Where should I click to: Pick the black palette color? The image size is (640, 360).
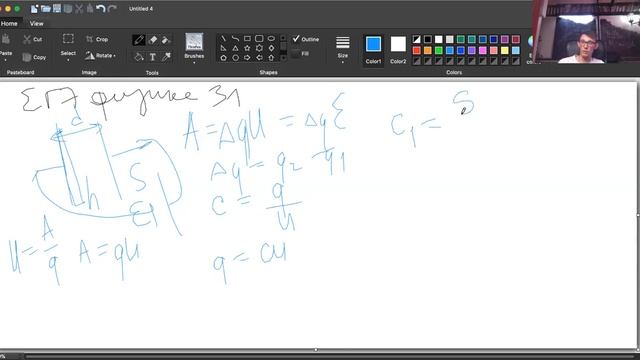click(x=427, y=39)
